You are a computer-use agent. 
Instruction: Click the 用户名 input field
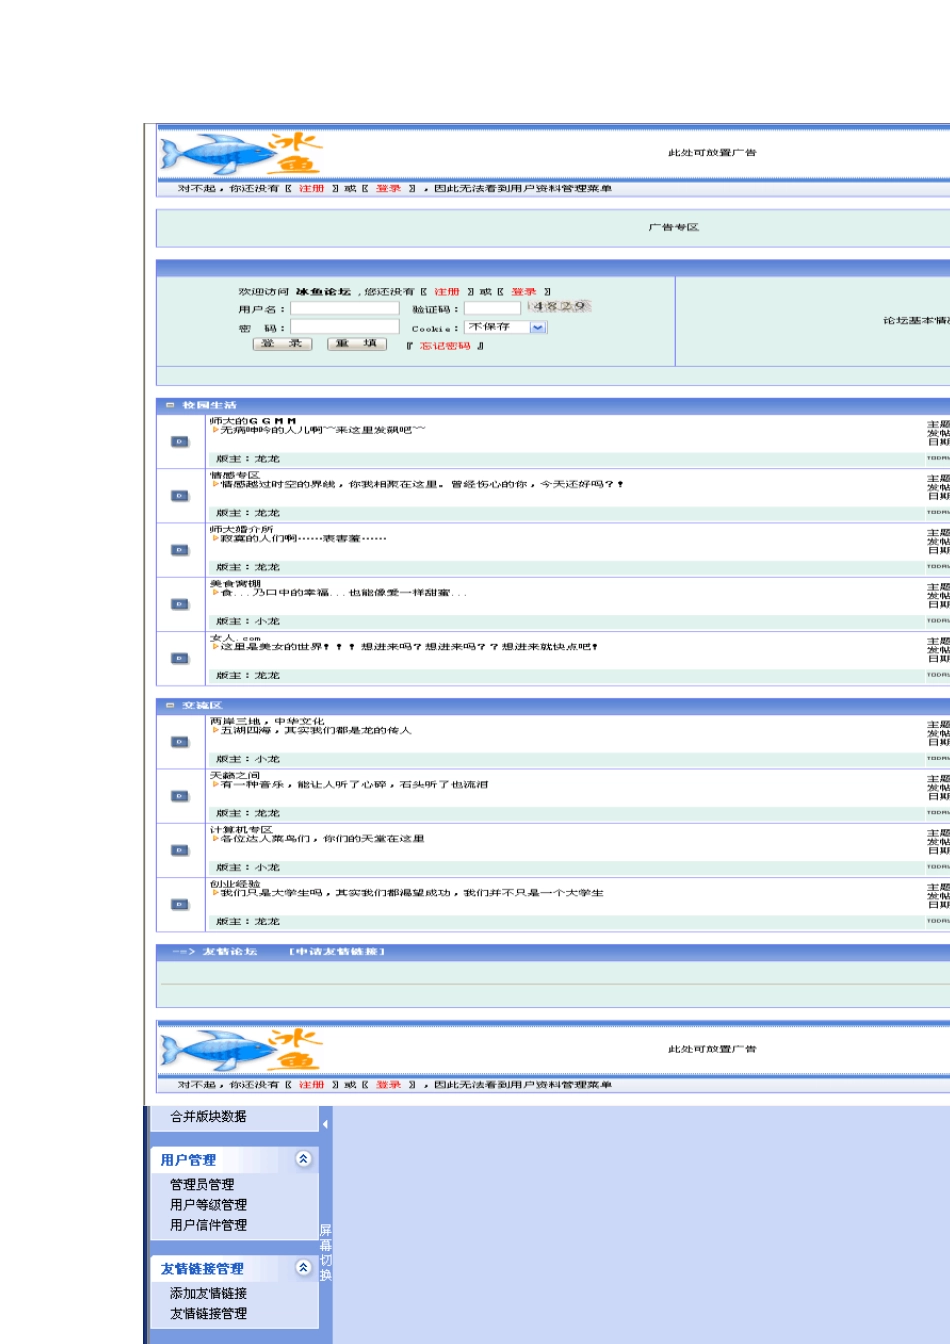(345, 309)
